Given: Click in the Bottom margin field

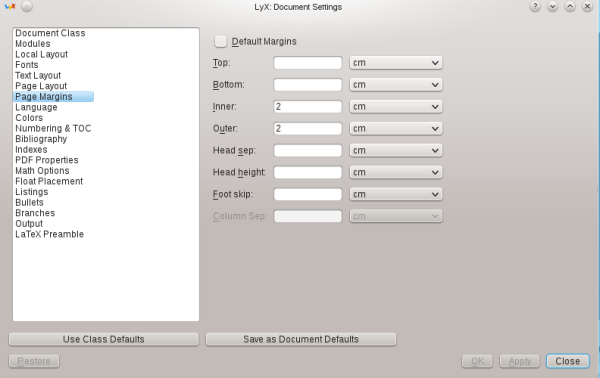Looking at the screenshot, I should click(x=308, y=85).
